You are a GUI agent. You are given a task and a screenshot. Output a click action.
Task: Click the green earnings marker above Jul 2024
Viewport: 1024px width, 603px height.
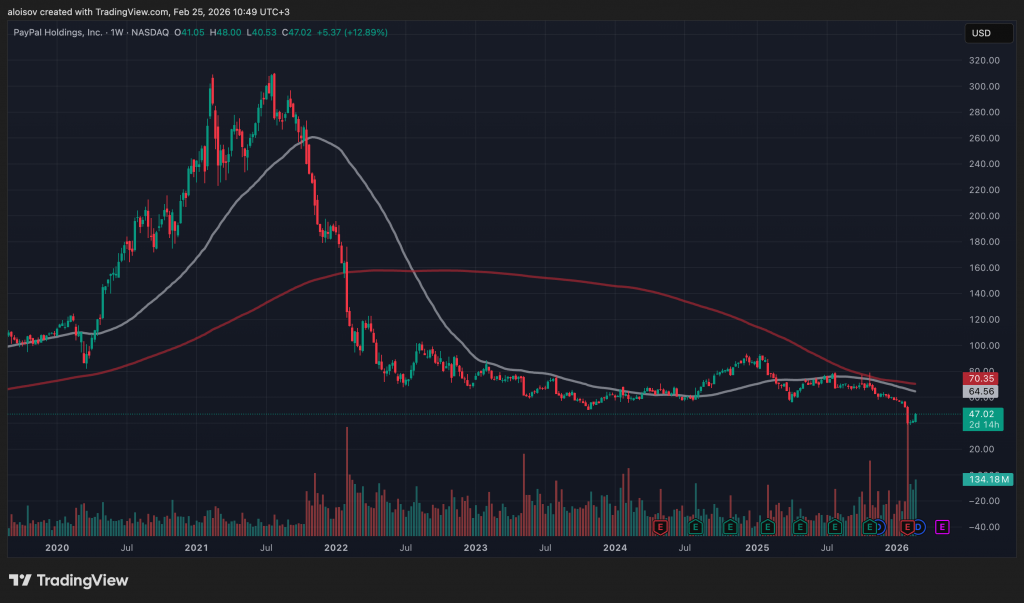point(694,526)
